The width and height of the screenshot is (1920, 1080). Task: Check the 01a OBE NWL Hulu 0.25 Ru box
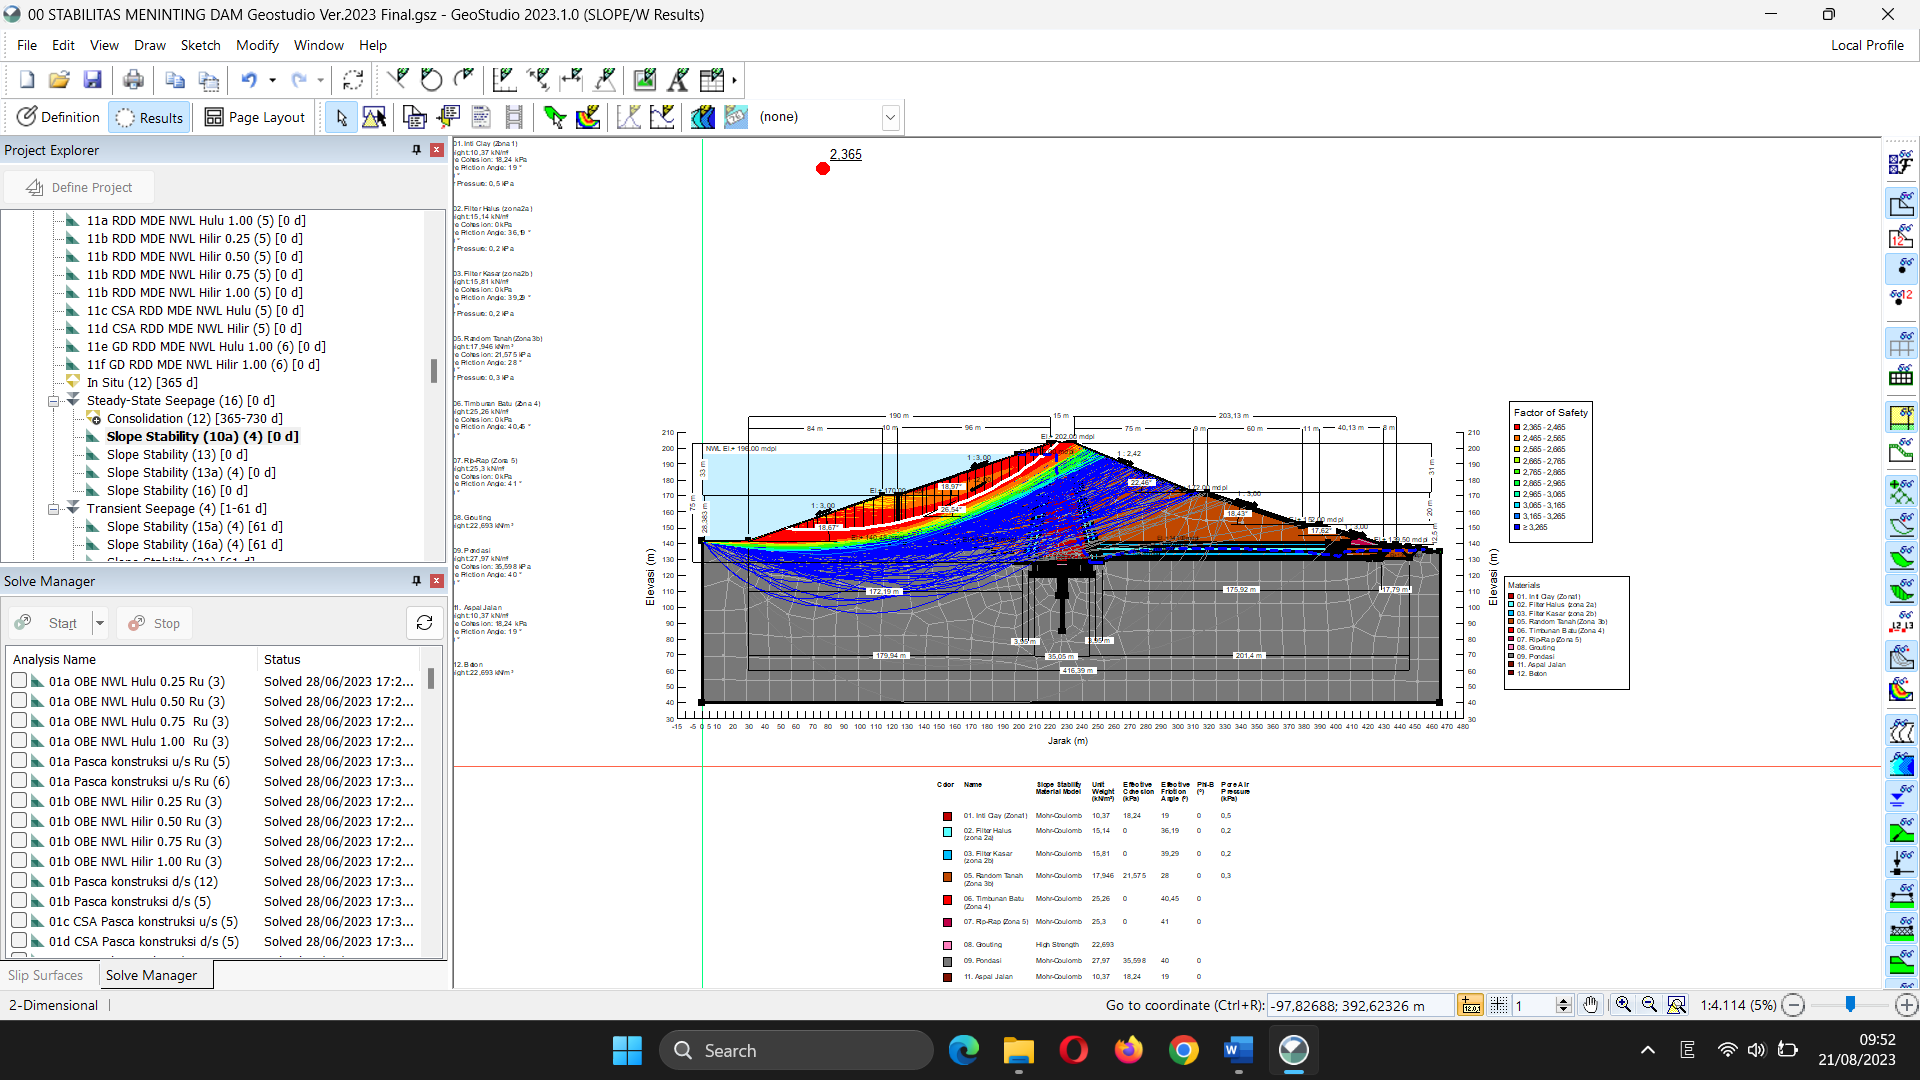19,681
